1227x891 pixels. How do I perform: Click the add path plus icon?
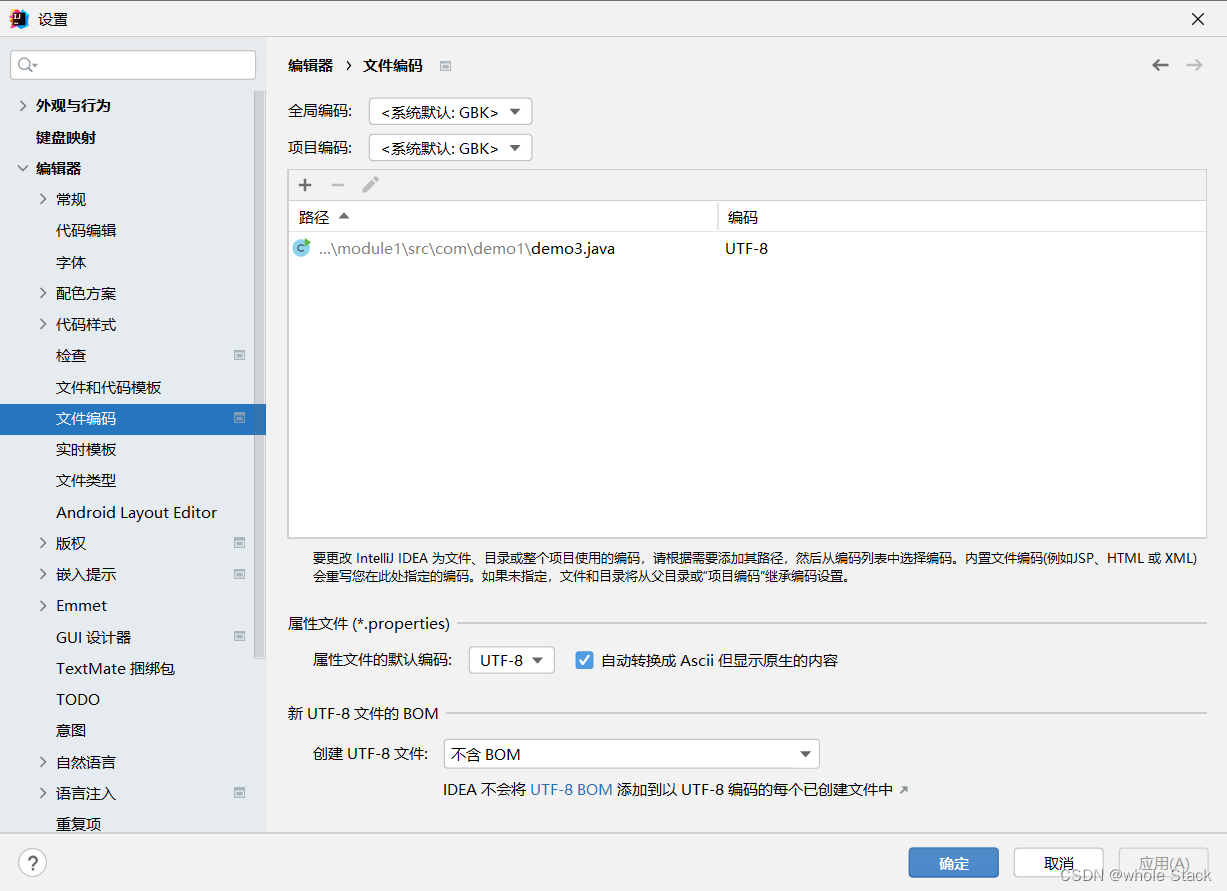(305, 185)
